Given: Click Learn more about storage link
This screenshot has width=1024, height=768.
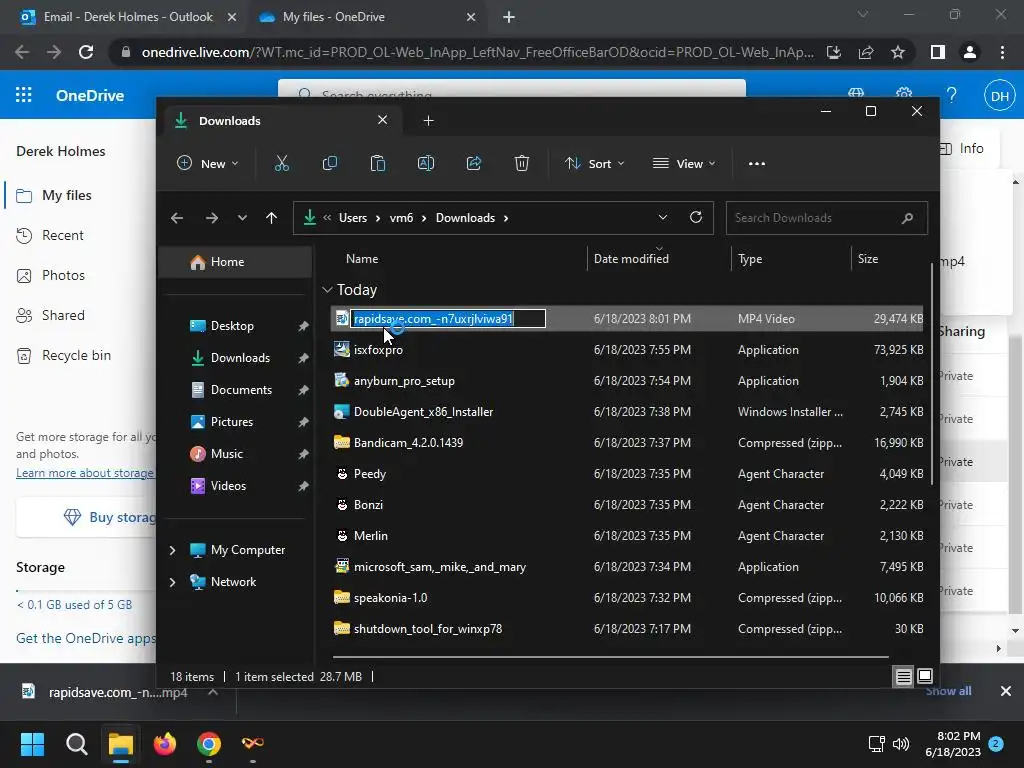Looking at the screenshot, I should tap(85, 473).
